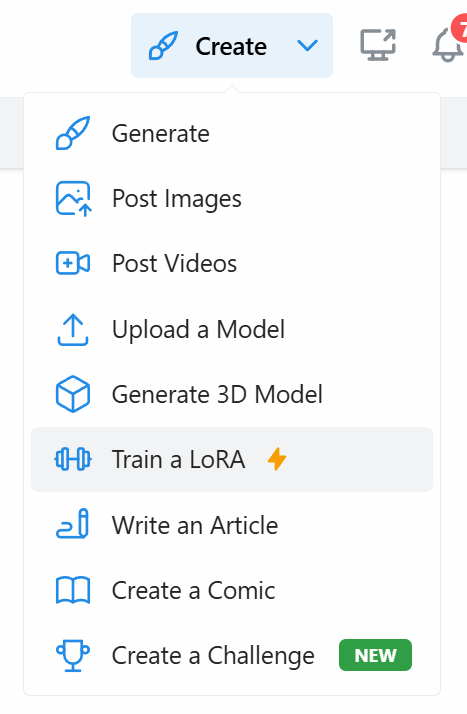The image size is (467, 714).
Task: Click the orange lightning bolt badge
Action: (x=277, y=459)
